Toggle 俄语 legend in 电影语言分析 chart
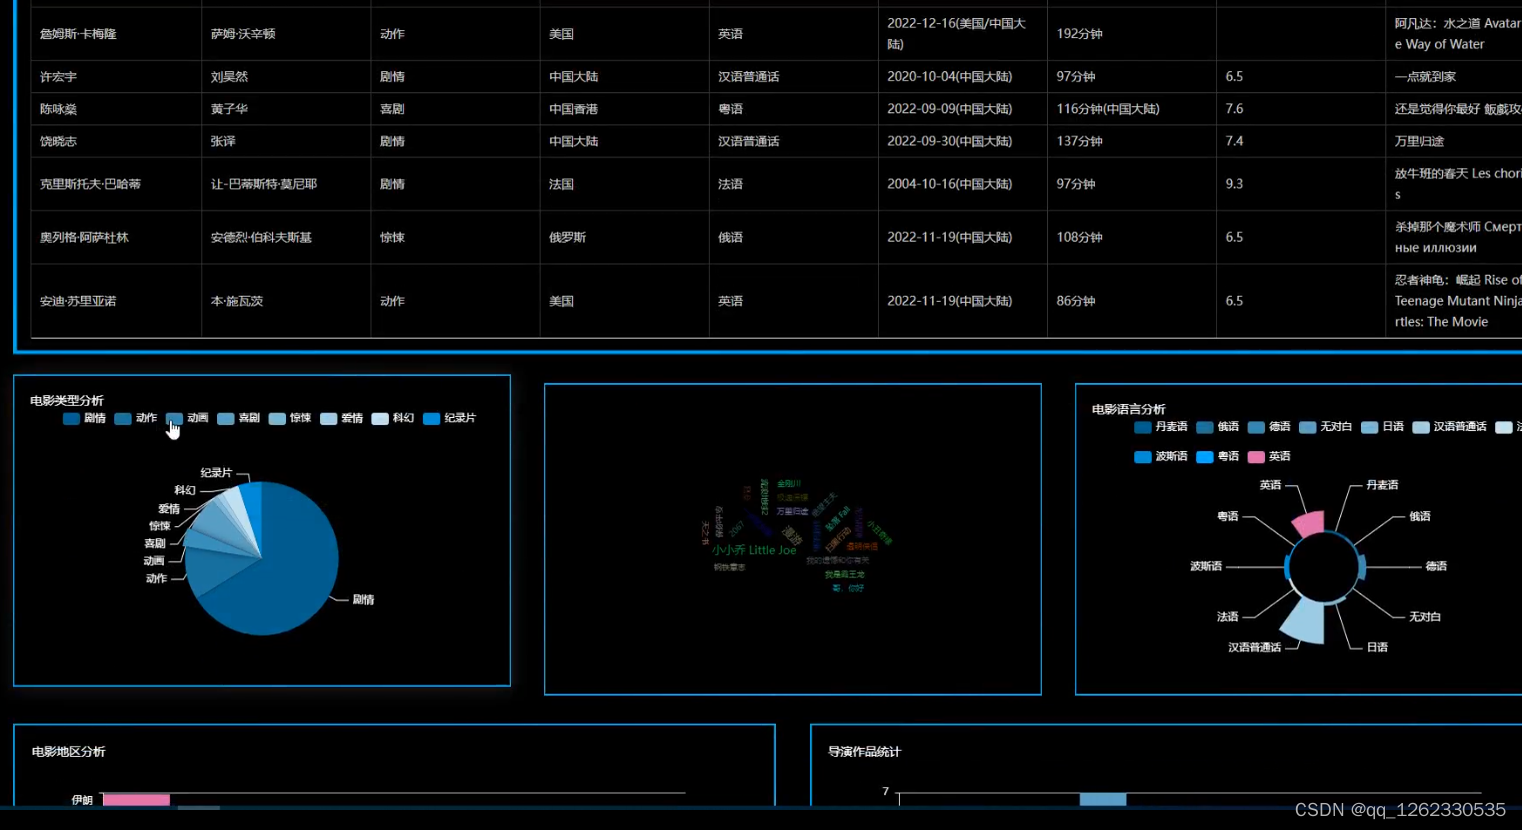 pos(1218,427)
